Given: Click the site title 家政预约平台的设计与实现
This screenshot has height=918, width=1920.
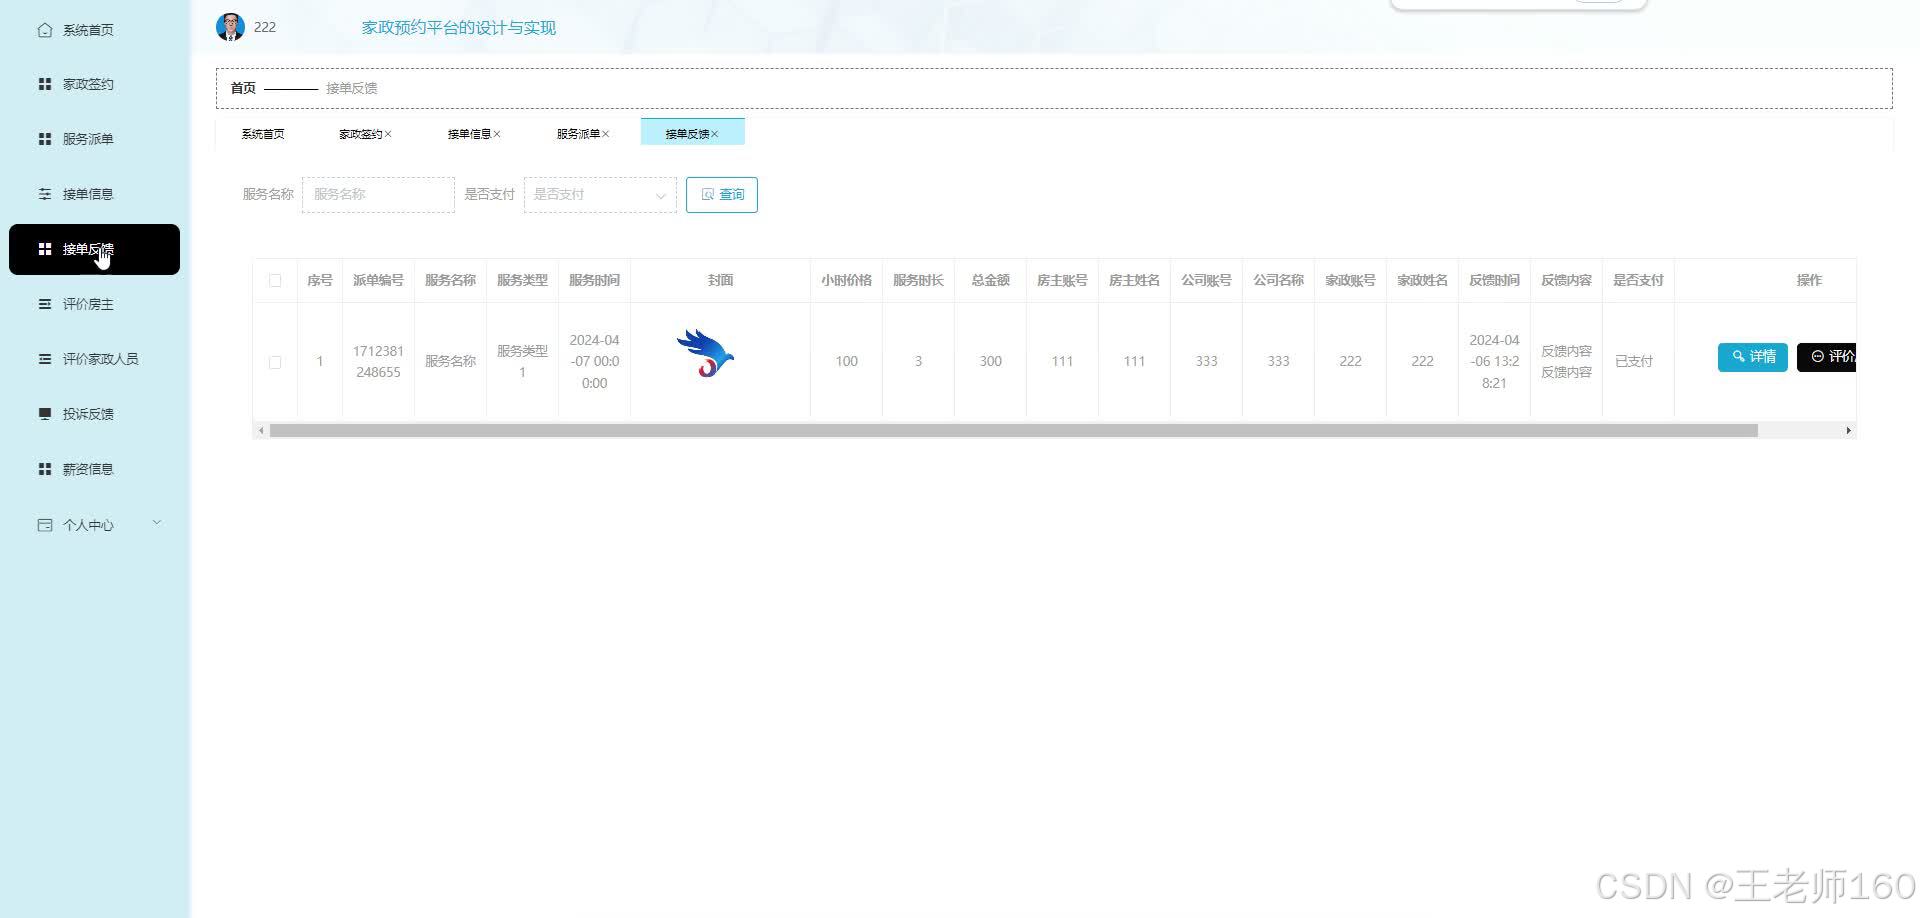Looking at the screenshot, I should click(459, 28).
